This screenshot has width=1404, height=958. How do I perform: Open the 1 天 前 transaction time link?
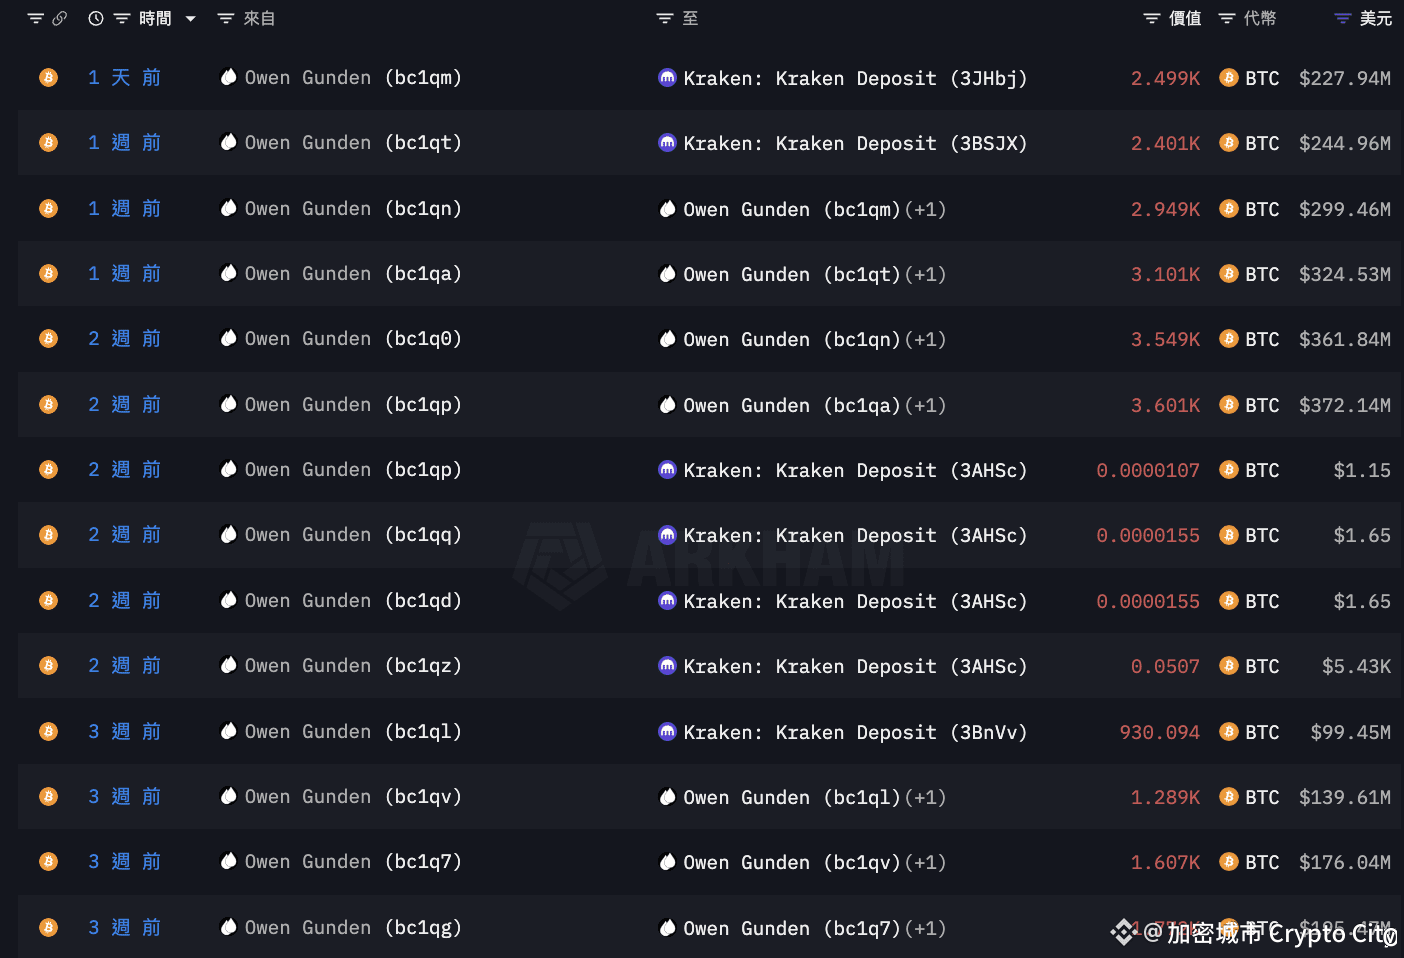pyautogui.click(x=124, y=78)
